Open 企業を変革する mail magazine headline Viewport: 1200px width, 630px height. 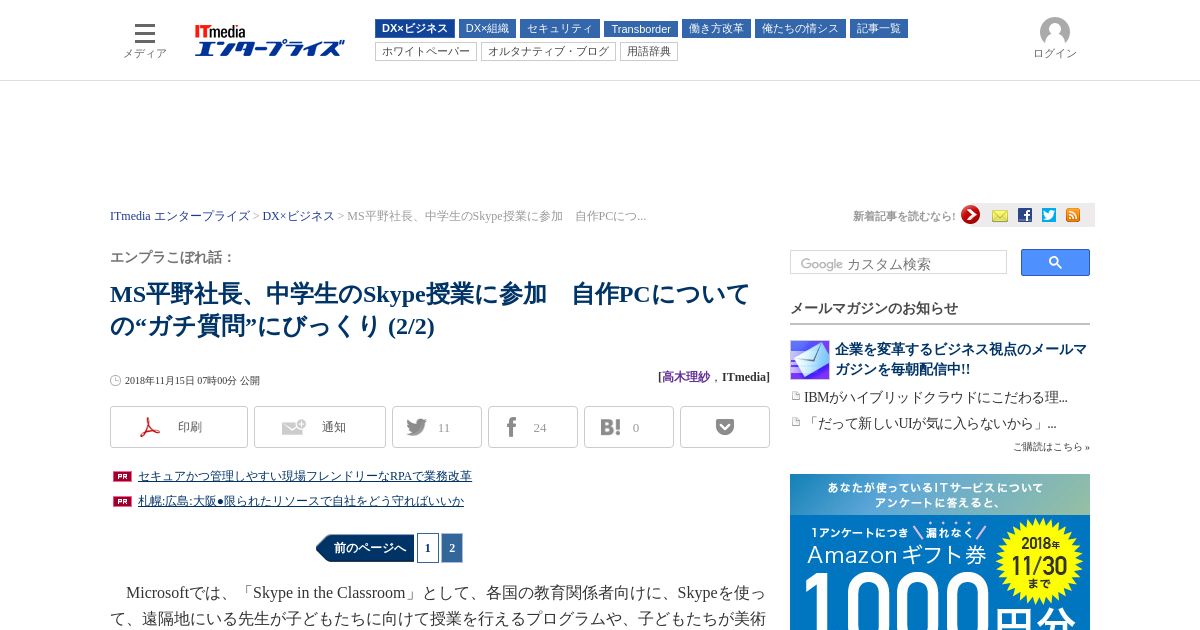point(961,359)
